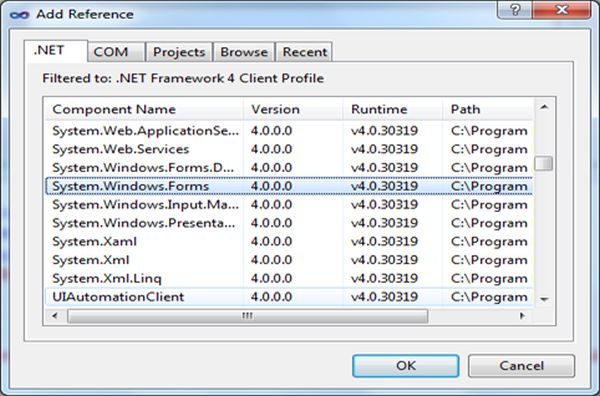Select the System.Web.Services row

point(289,149)
